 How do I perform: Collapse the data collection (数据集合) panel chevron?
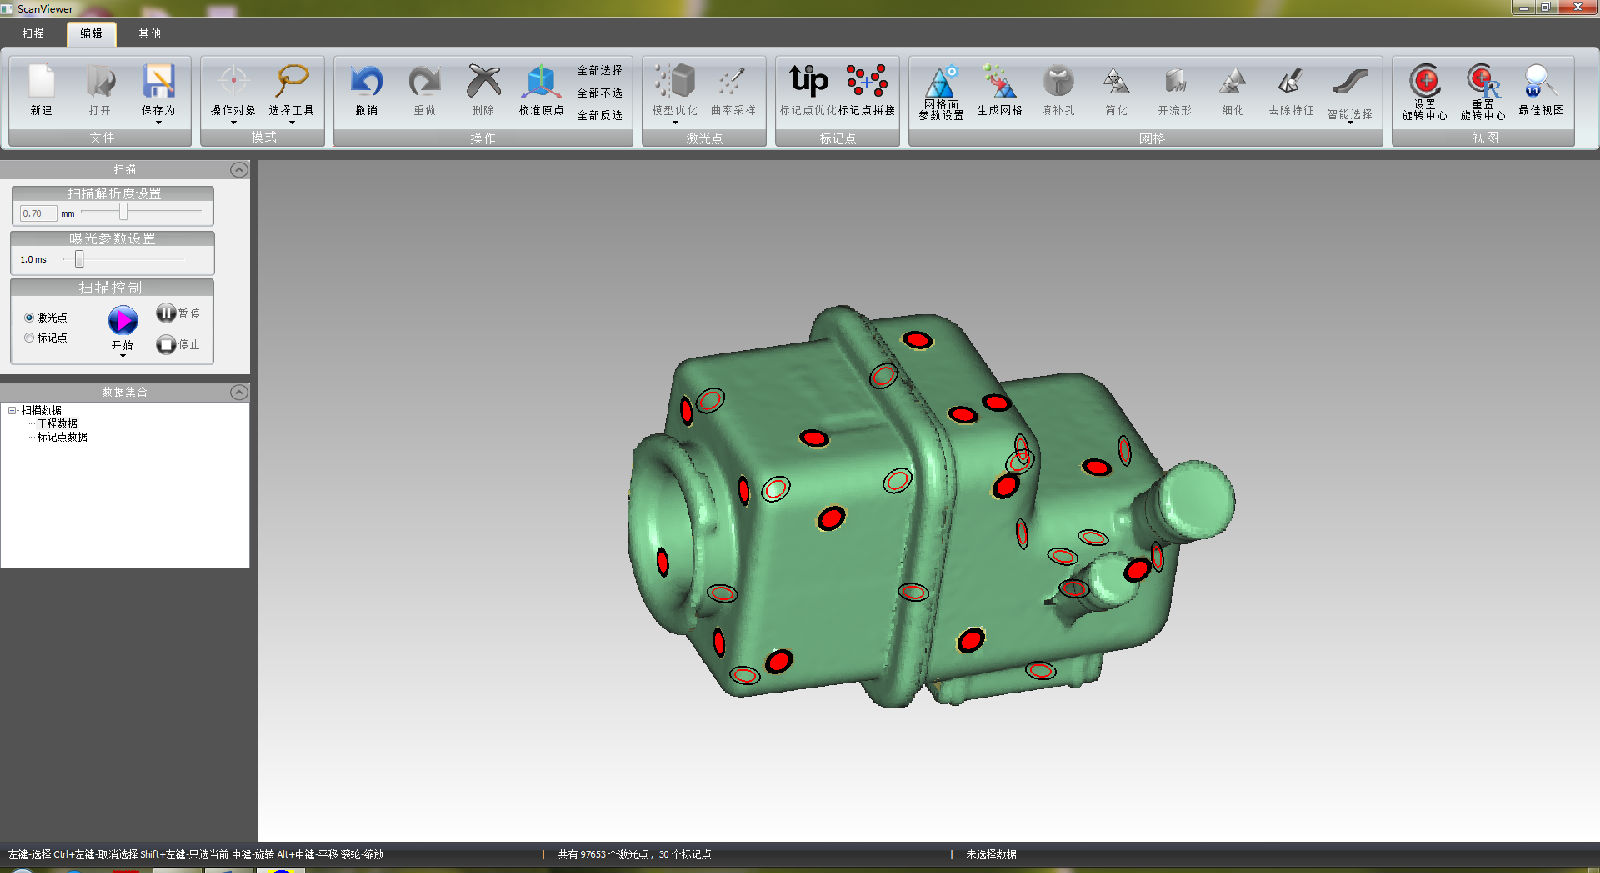pyautogui.click(x=238, y=392)
